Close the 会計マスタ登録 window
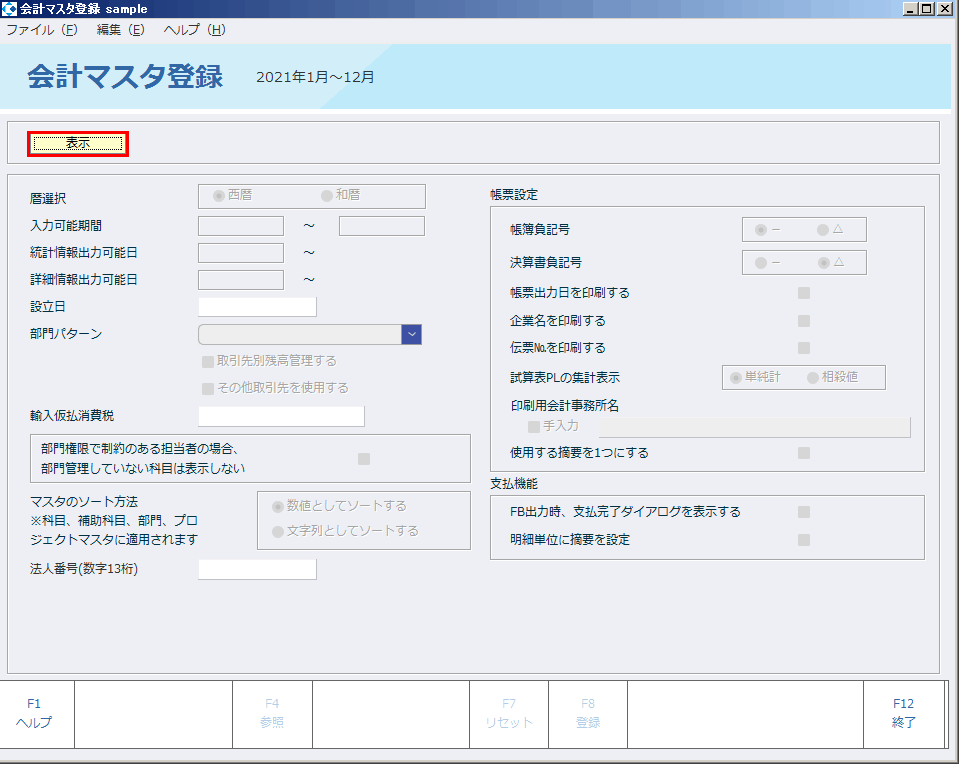The width and height of the screenshot is (959, 764). point(945,9)
